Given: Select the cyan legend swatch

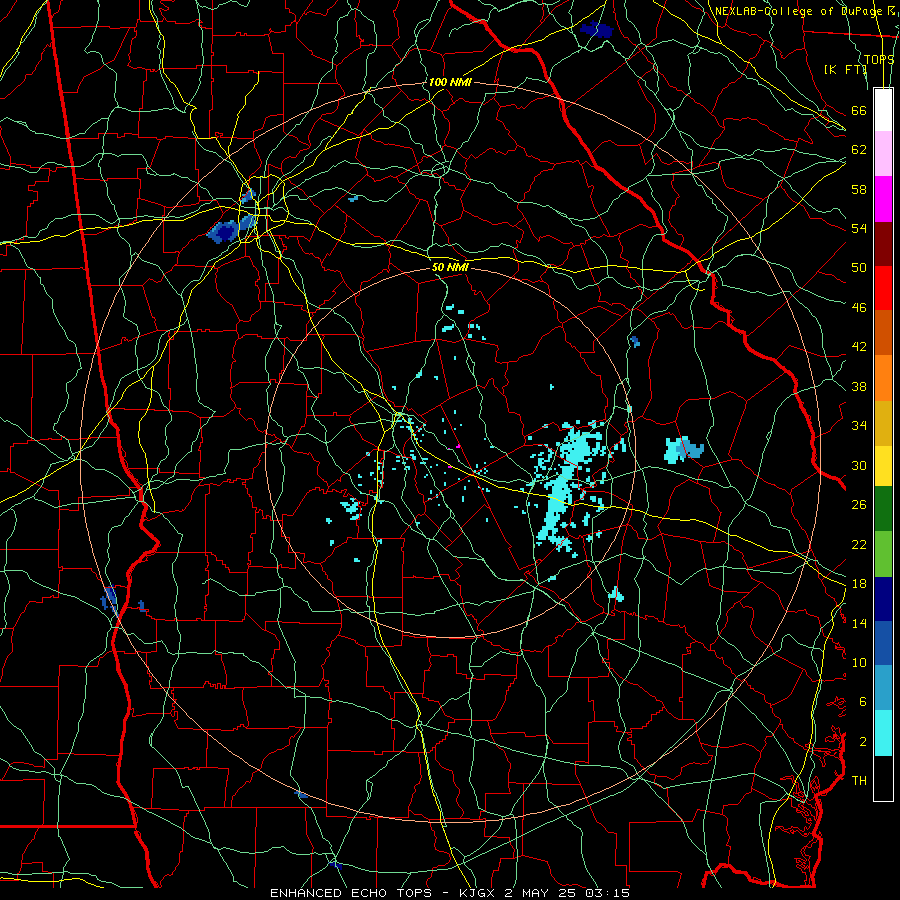Looking at the screenshot, I should (883, 733).
